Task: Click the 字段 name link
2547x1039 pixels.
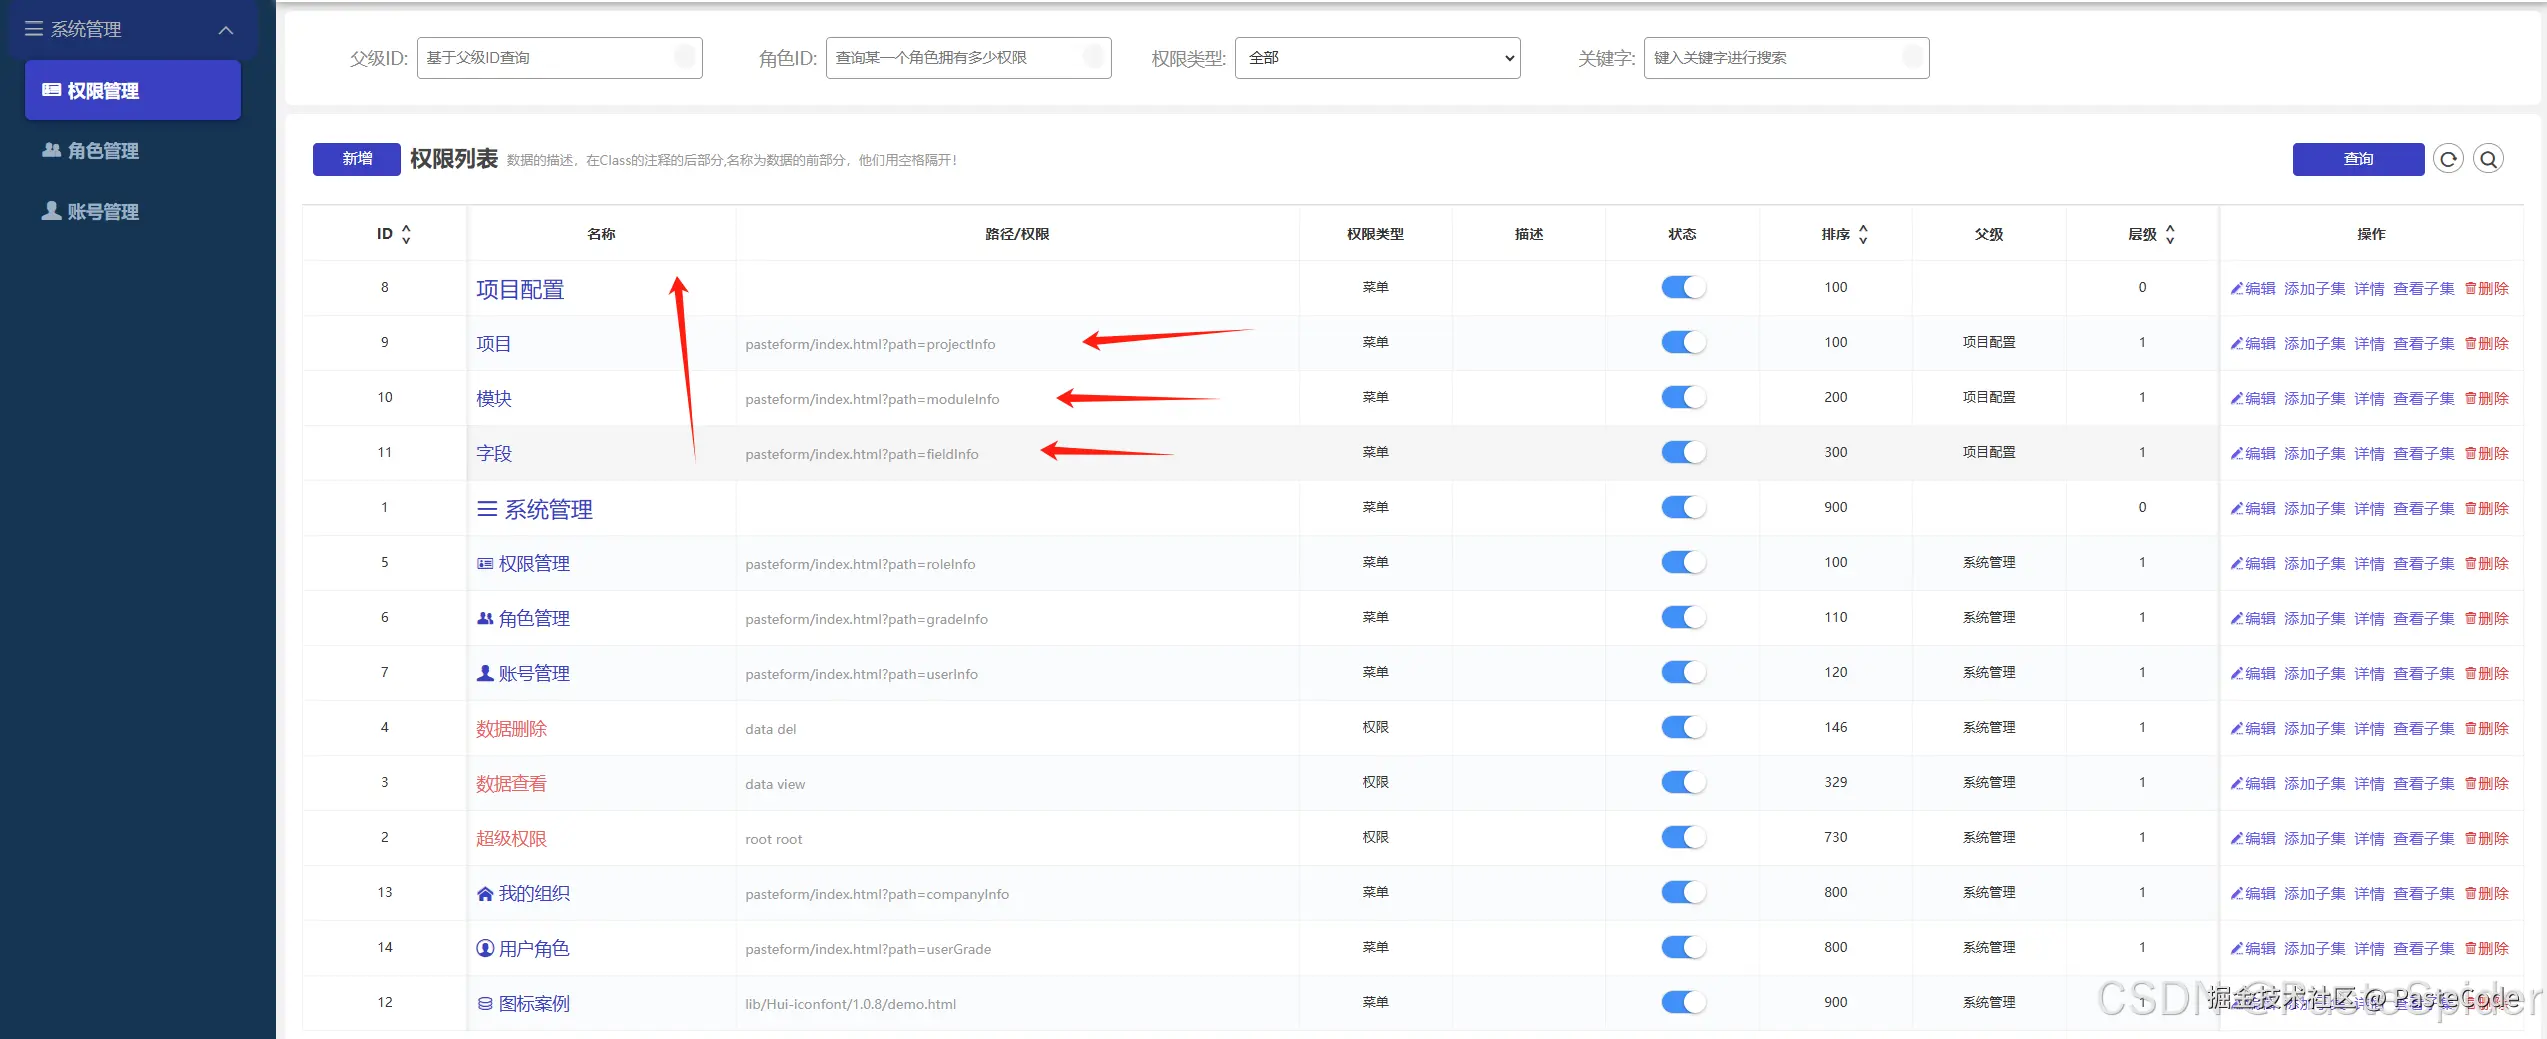Action: click(x=494, y=454)
